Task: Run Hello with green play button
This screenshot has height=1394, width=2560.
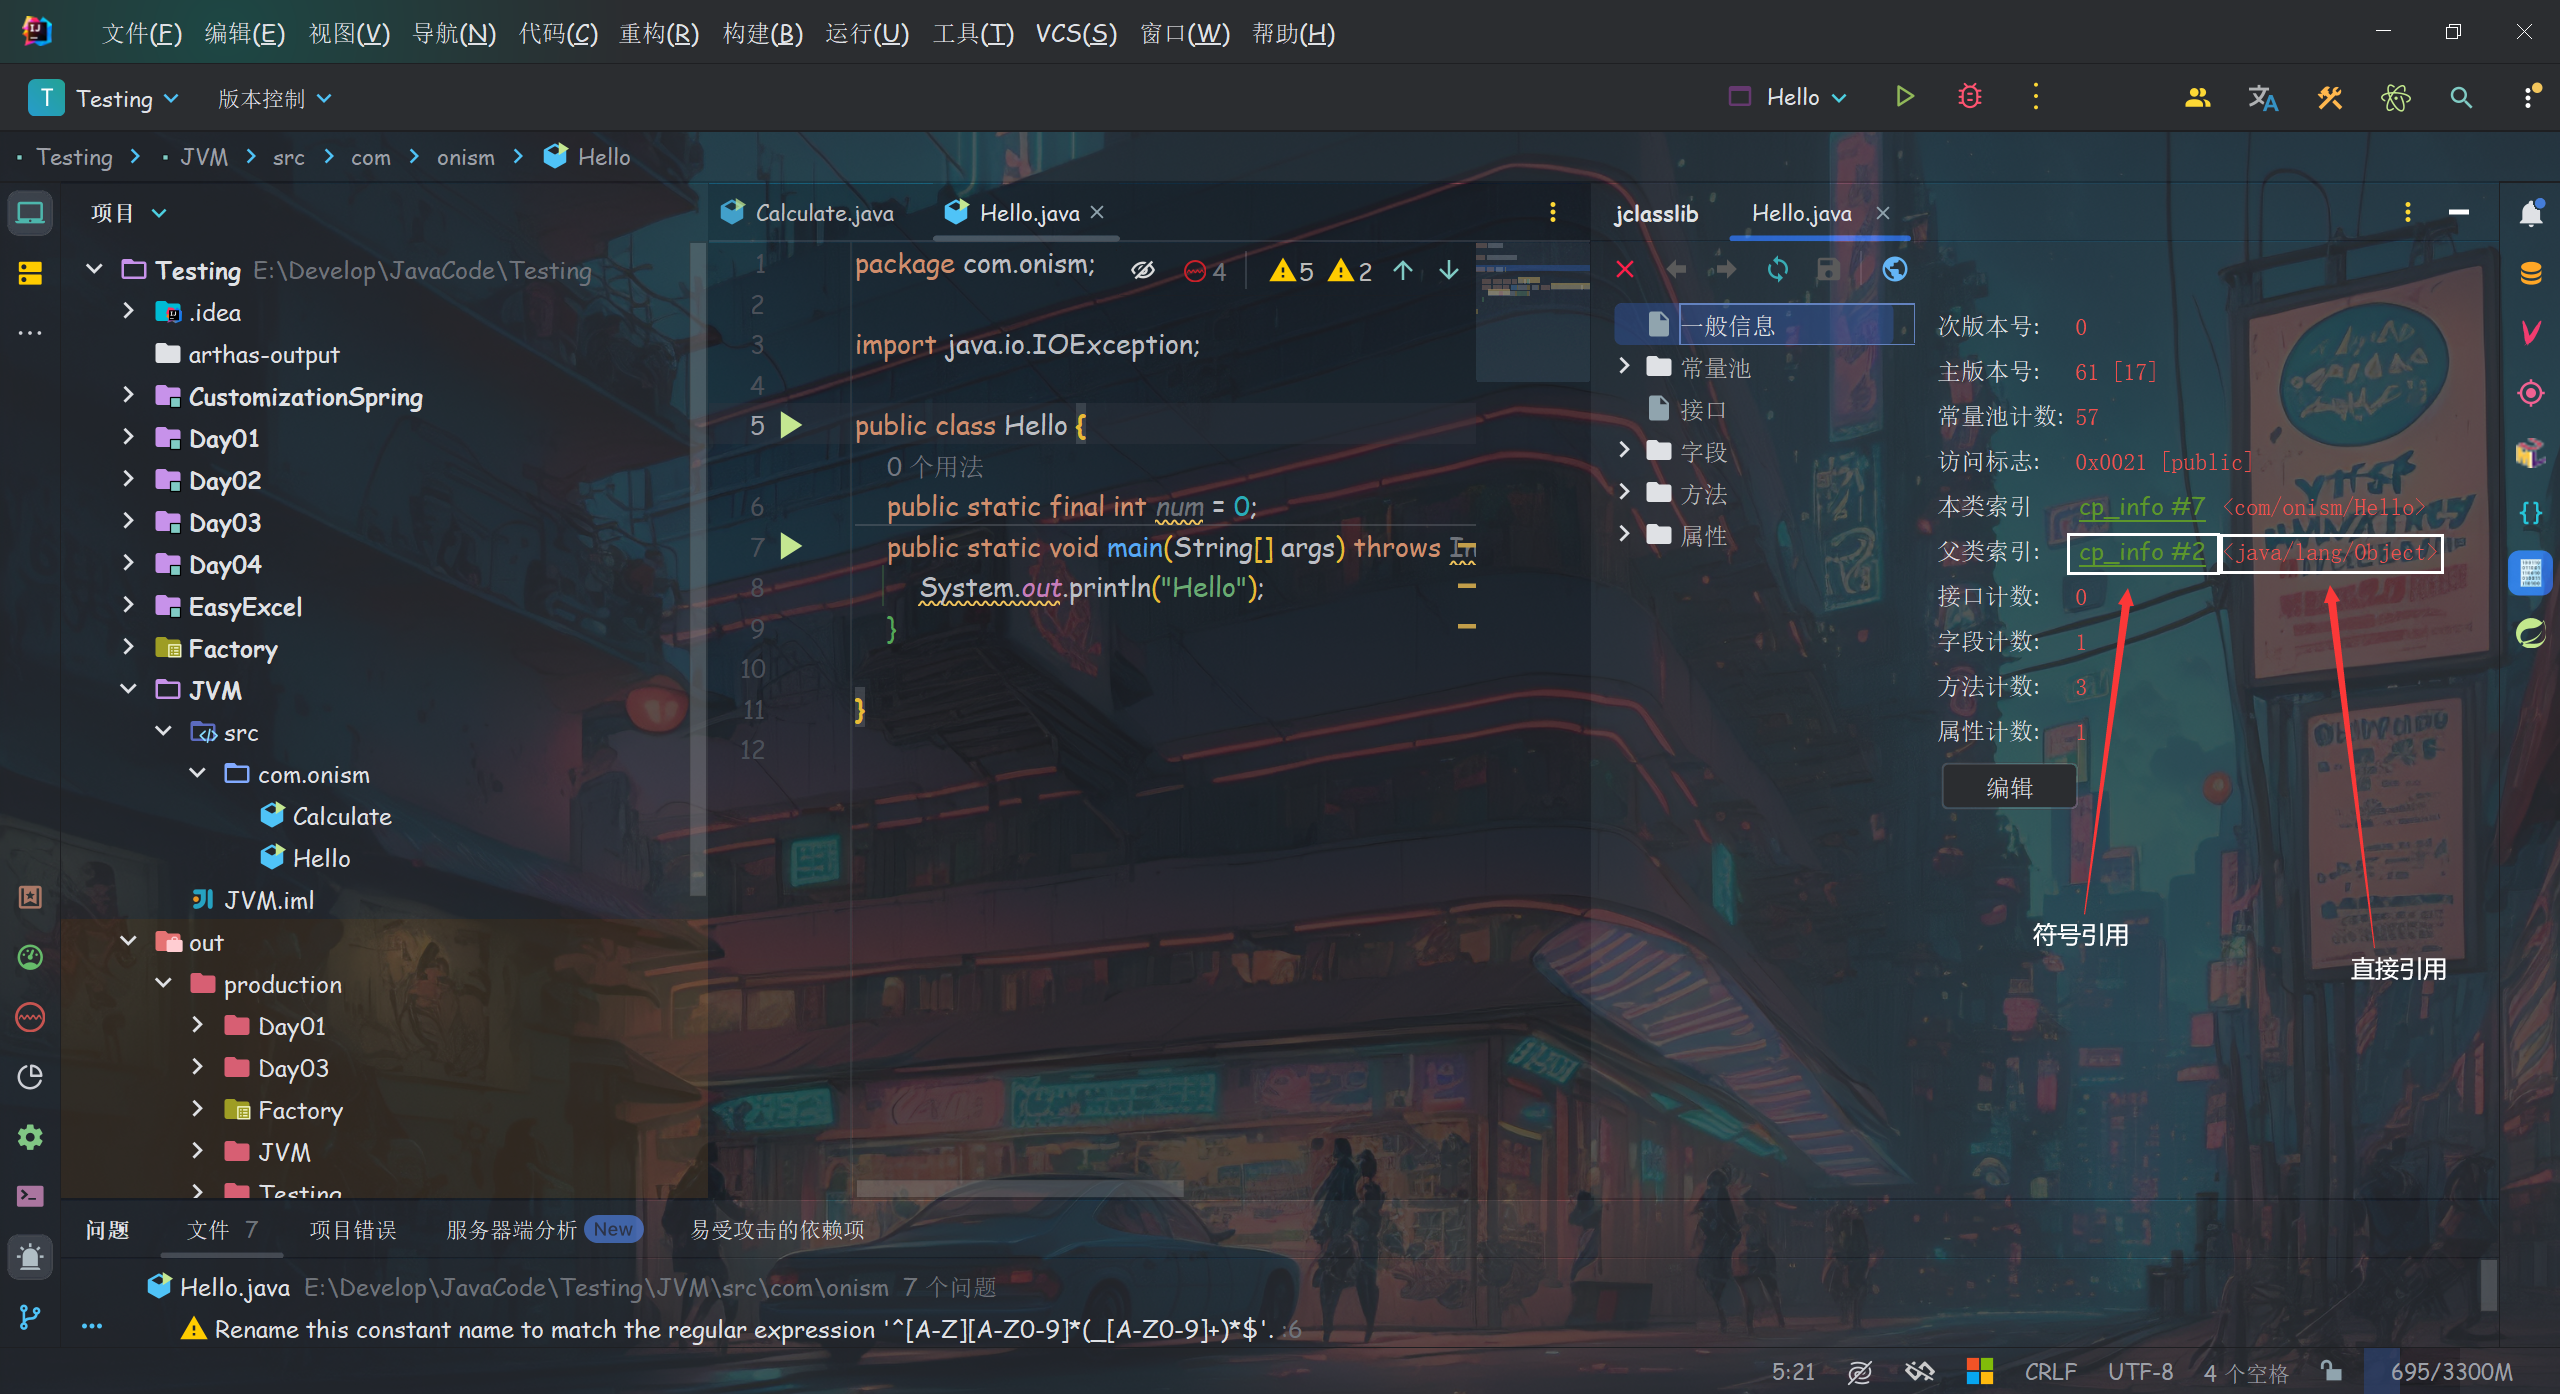Action: click(1904, 97)
